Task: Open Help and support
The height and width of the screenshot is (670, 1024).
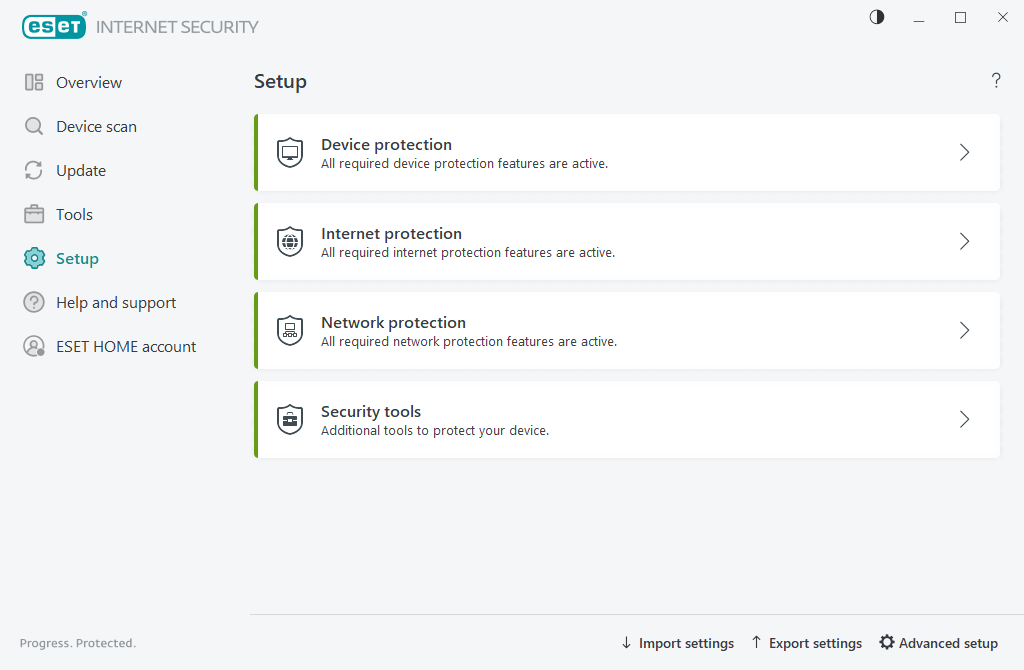Action: 116,303
